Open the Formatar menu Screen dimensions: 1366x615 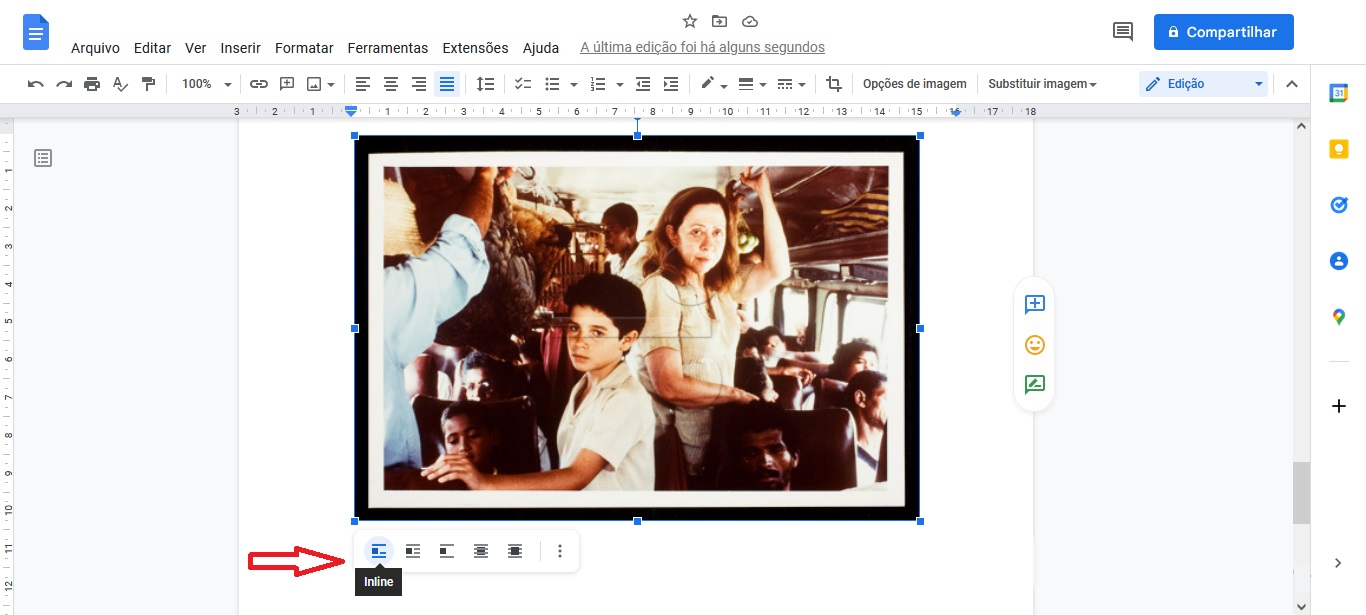[304, 48]
